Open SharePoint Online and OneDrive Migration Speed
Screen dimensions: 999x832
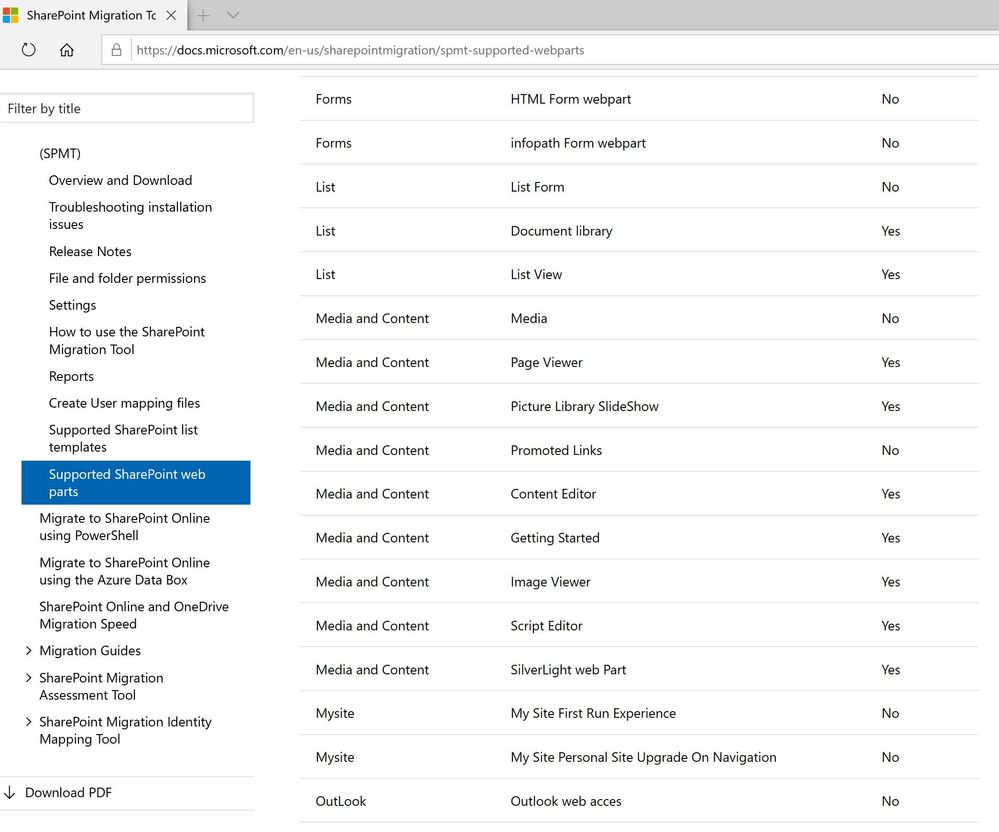point(134,615)
